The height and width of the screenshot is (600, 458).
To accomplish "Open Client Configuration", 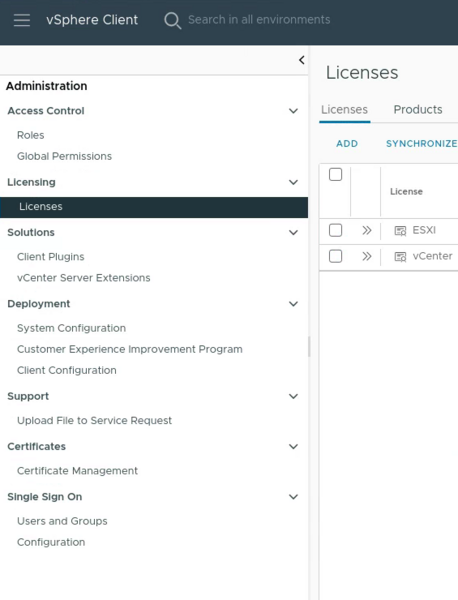I will [x=67, y=370].
